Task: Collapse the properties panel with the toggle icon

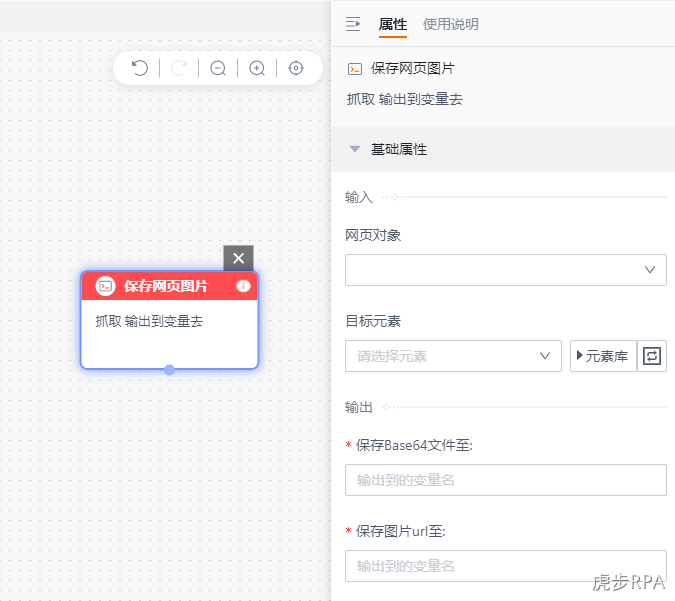Action: (353, 24)
